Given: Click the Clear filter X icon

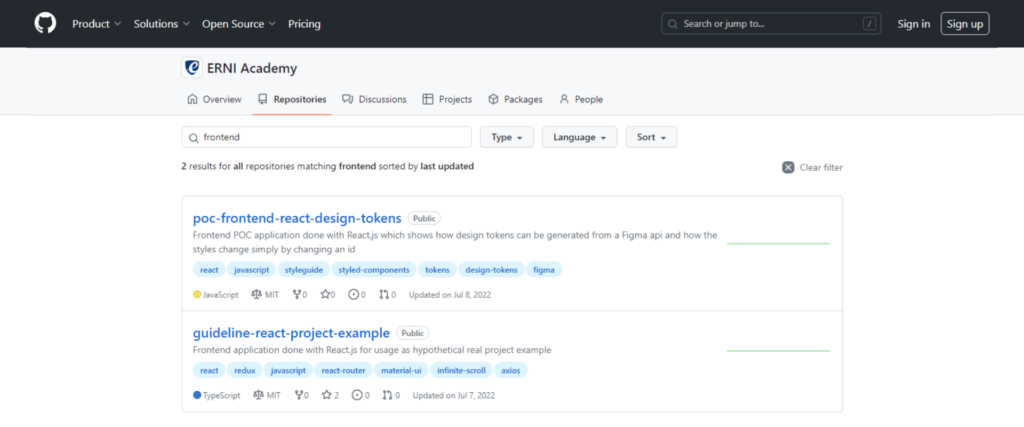Looking at the screenshot, I should tap(788, 167).
